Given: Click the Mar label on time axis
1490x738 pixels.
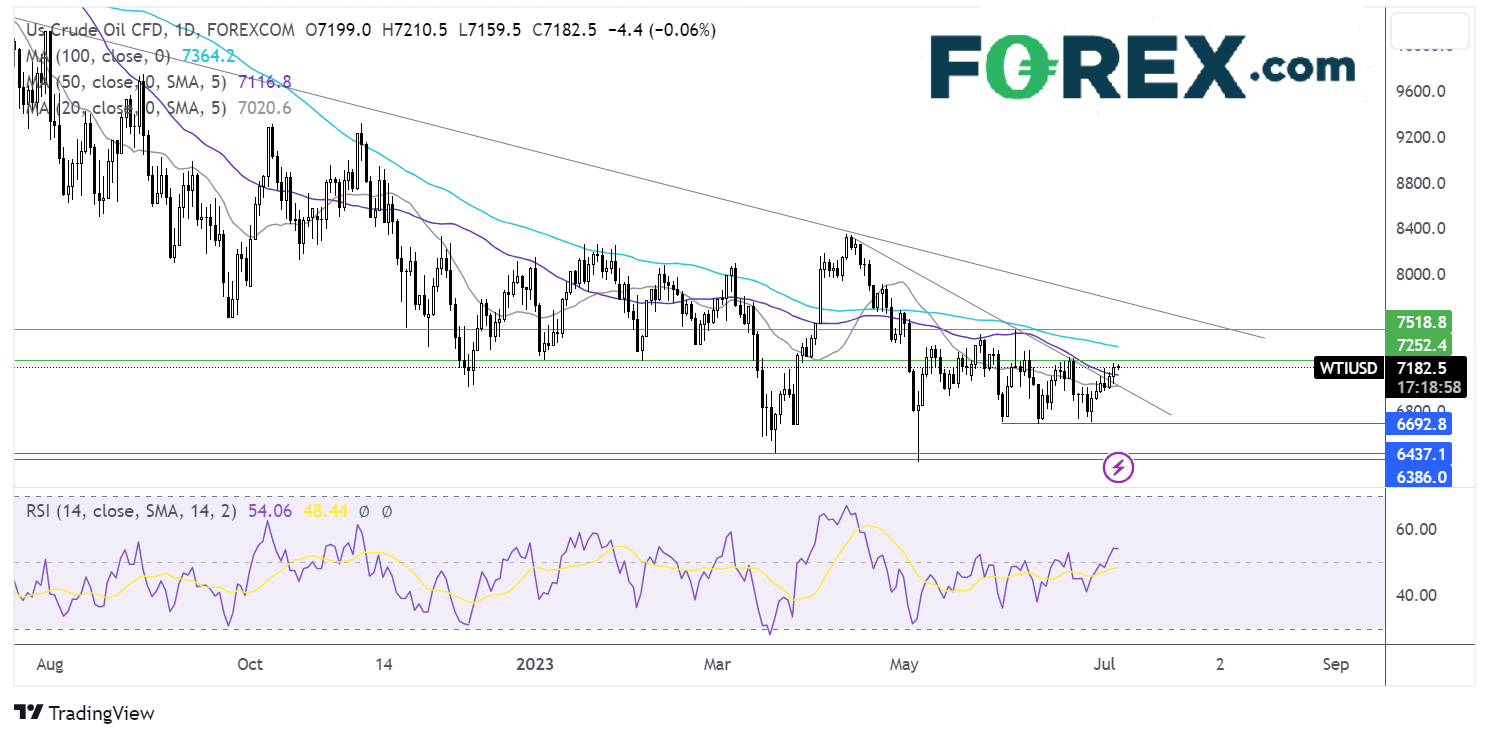Looking at the screenshot, I should click(x=717, y=664).
